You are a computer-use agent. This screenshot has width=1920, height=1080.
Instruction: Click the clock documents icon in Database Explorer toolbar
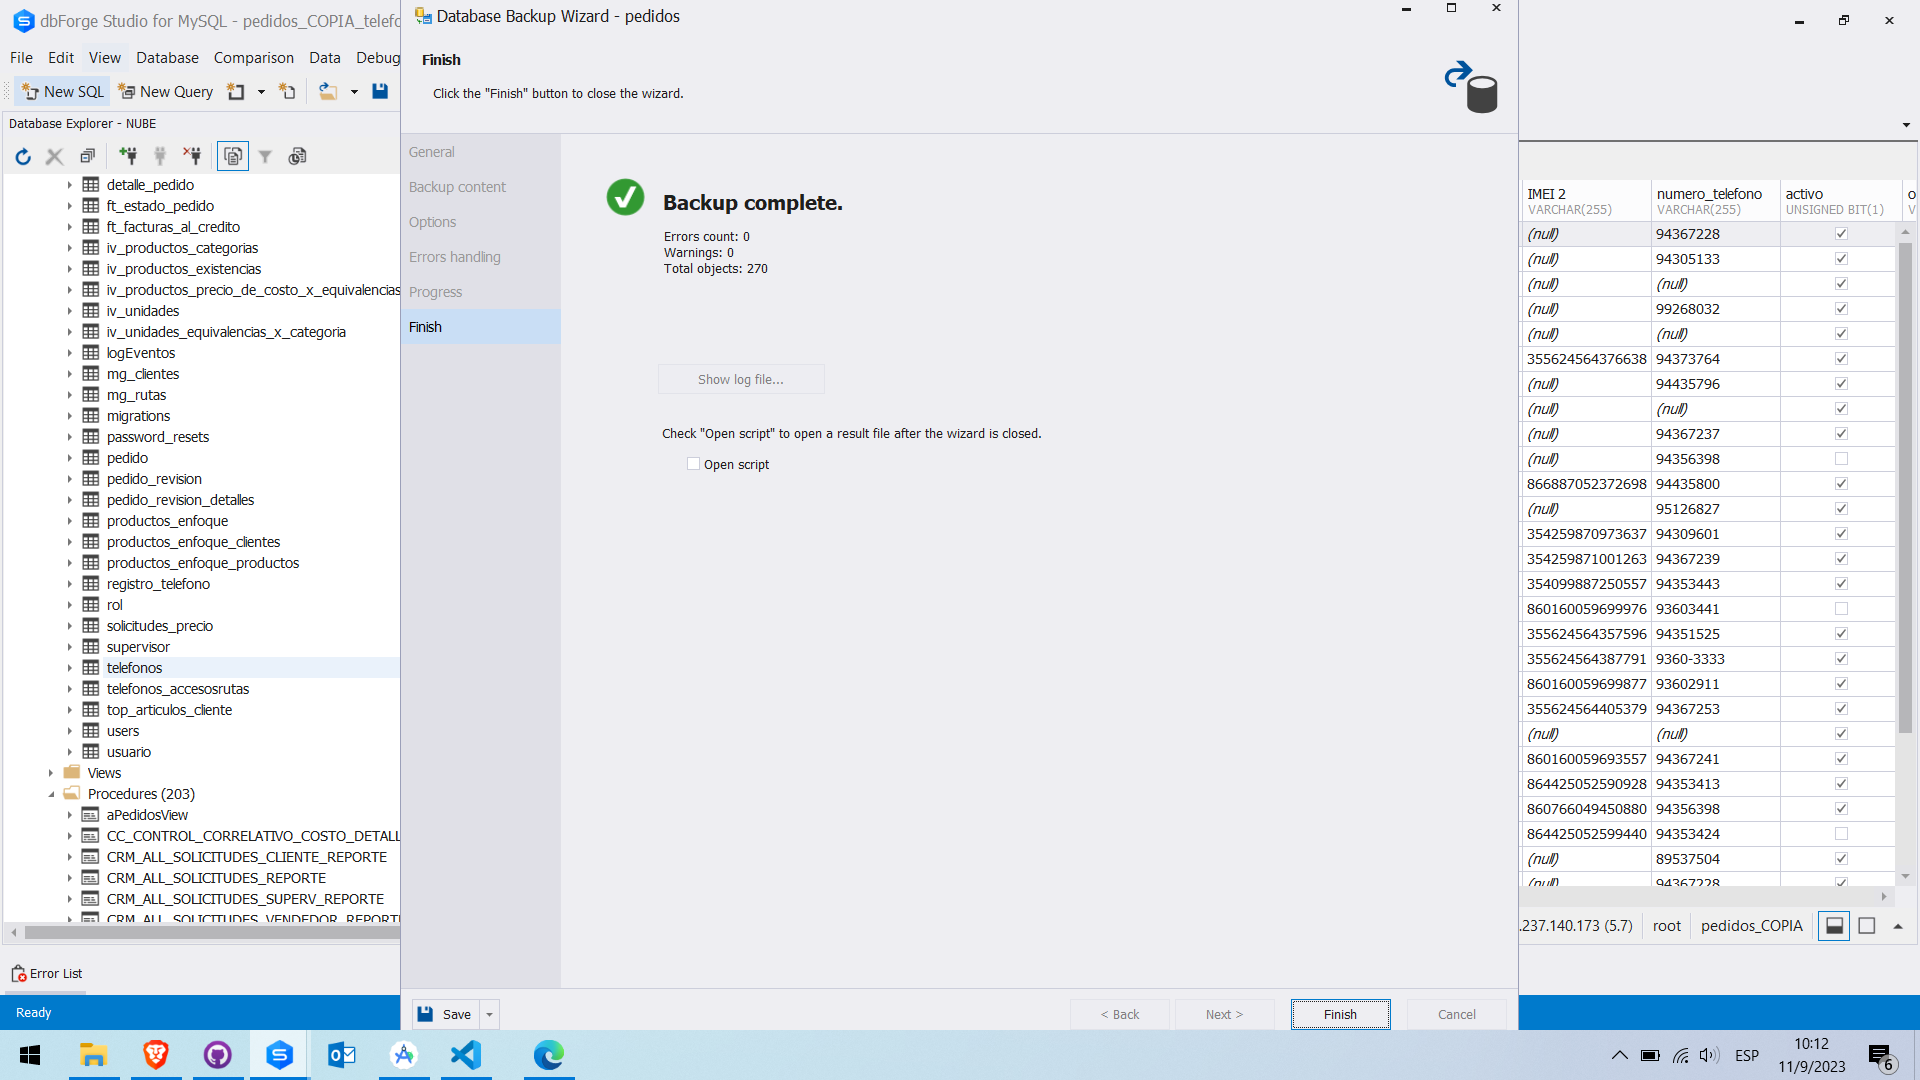(298, 156)
